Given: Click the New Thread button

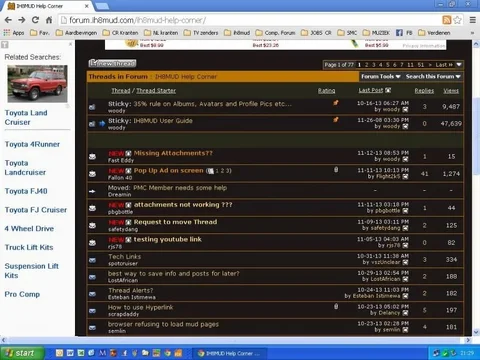Looking at the screenshot, I should coord(112,63).
